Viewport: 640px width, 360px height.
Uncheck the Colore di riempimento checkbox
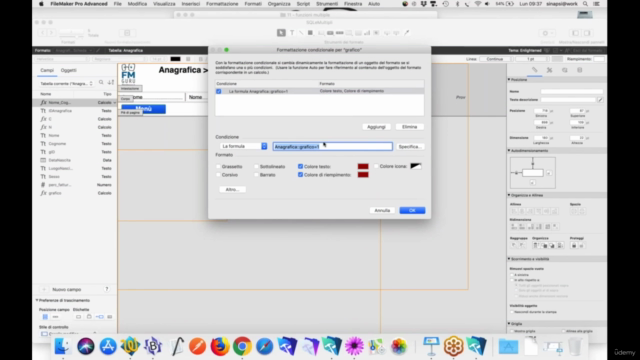pyautogui.click(x=300, y=175)
